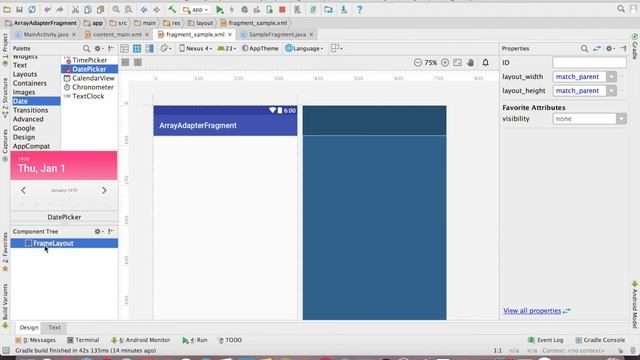The width and height of the screenshot is (640, 360).
Task: Click the Paste icon in toolbar
Action: pos(100,9)
